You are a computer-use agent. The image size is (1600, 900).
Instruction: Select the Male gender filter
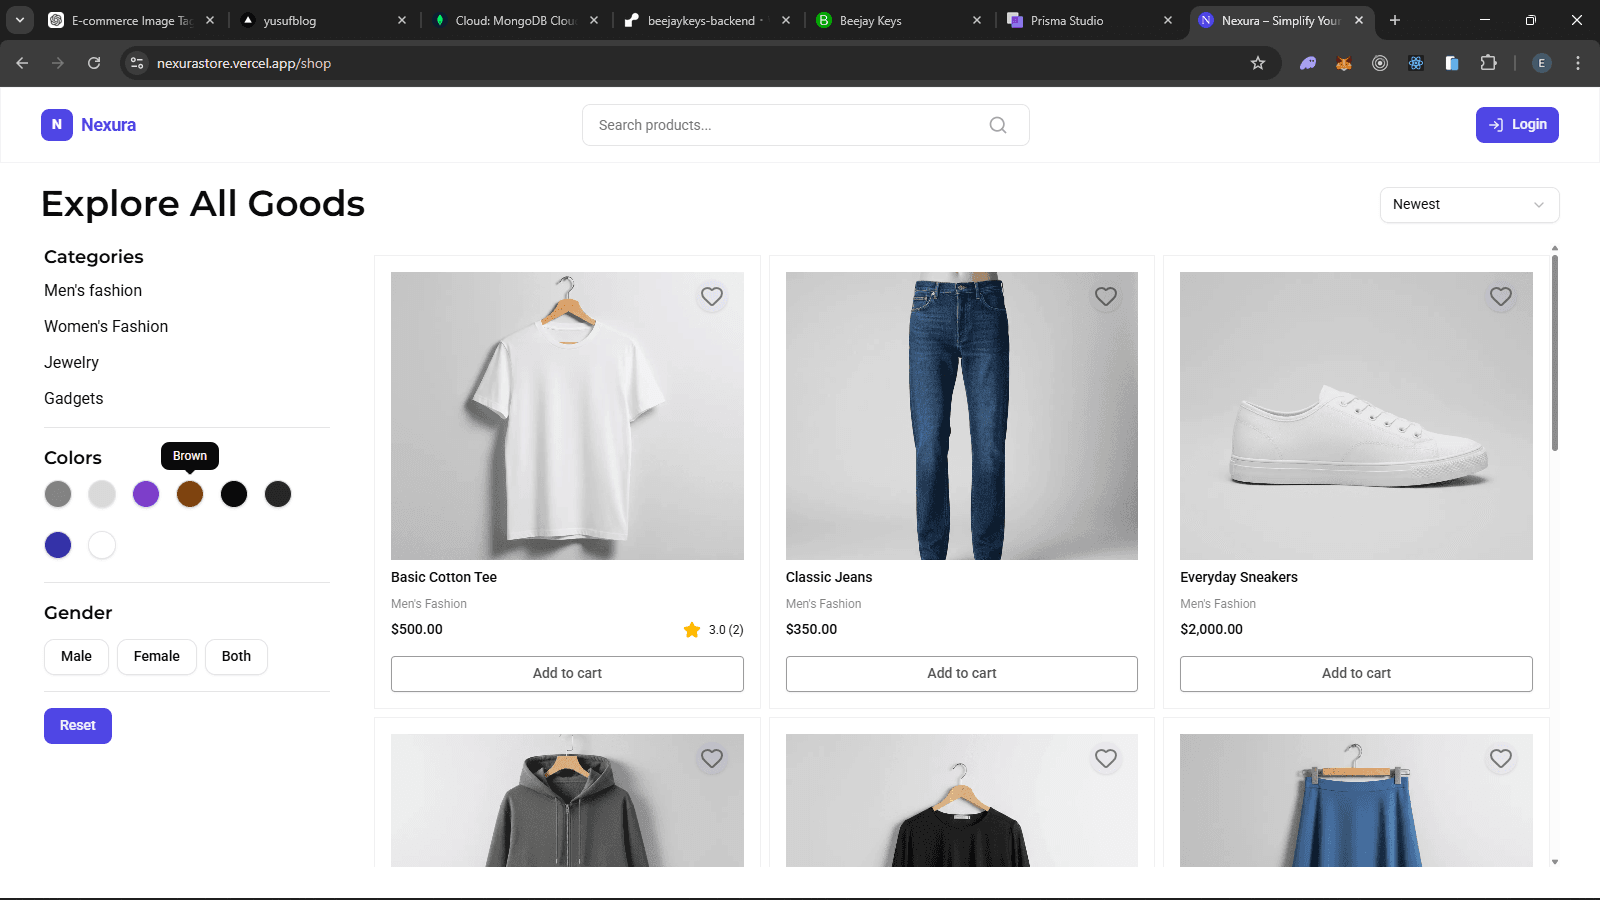(76, 656)
